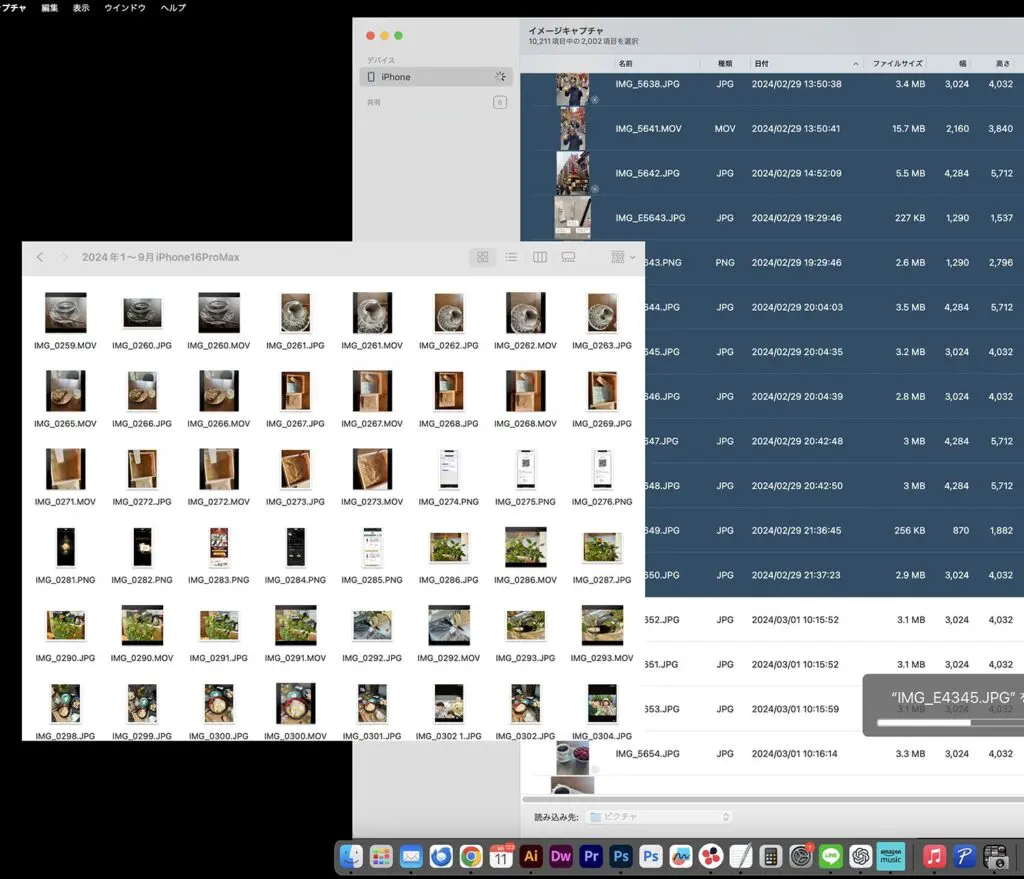Launch ChatGPT from the dock
The height and width of the screenshot is (879, 1024).
(x=860, y=857)
